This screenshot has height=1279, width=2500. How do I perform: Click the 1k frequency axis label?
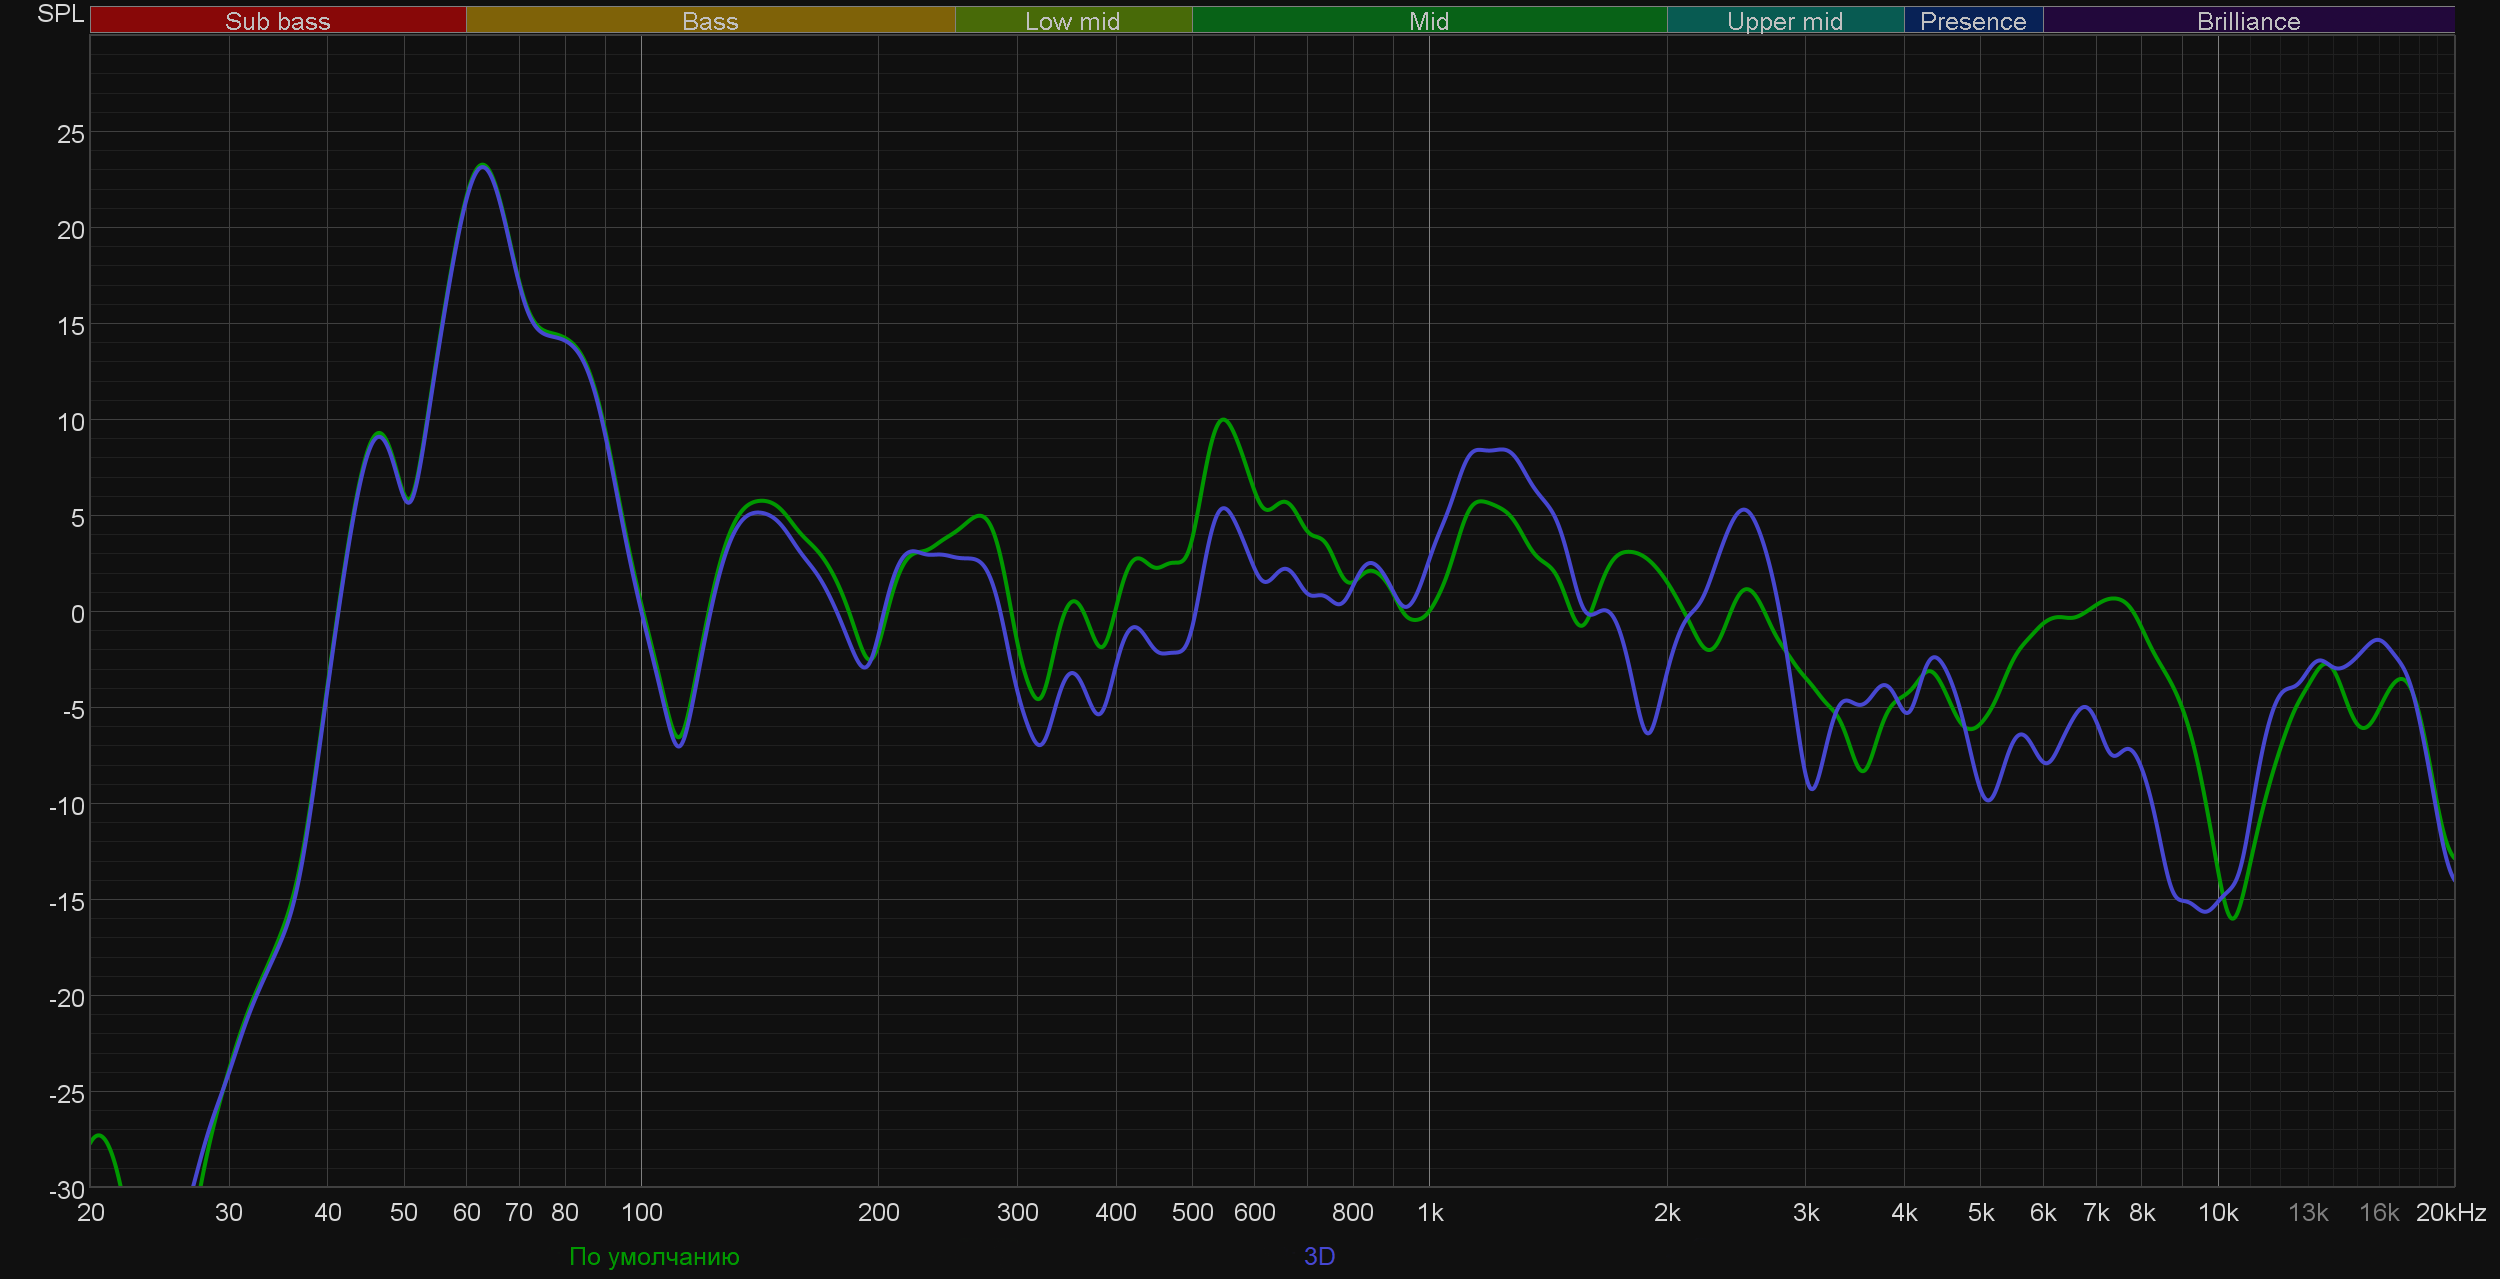1430,1212
